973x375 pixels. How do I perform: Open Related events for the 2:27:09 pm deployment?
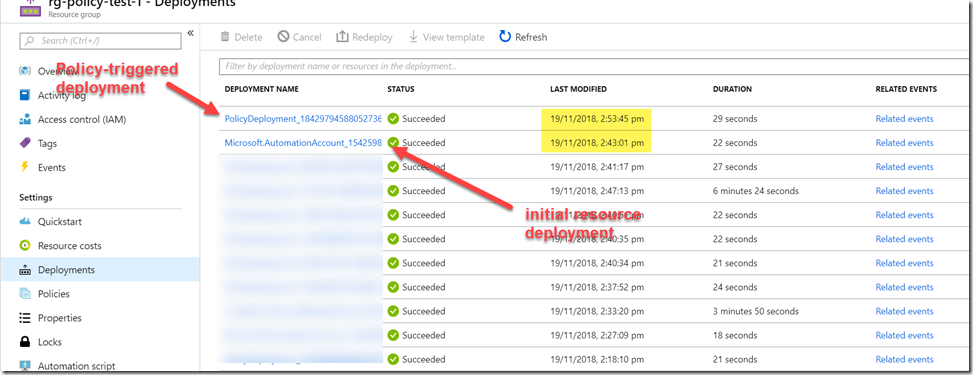coord(904,336)
